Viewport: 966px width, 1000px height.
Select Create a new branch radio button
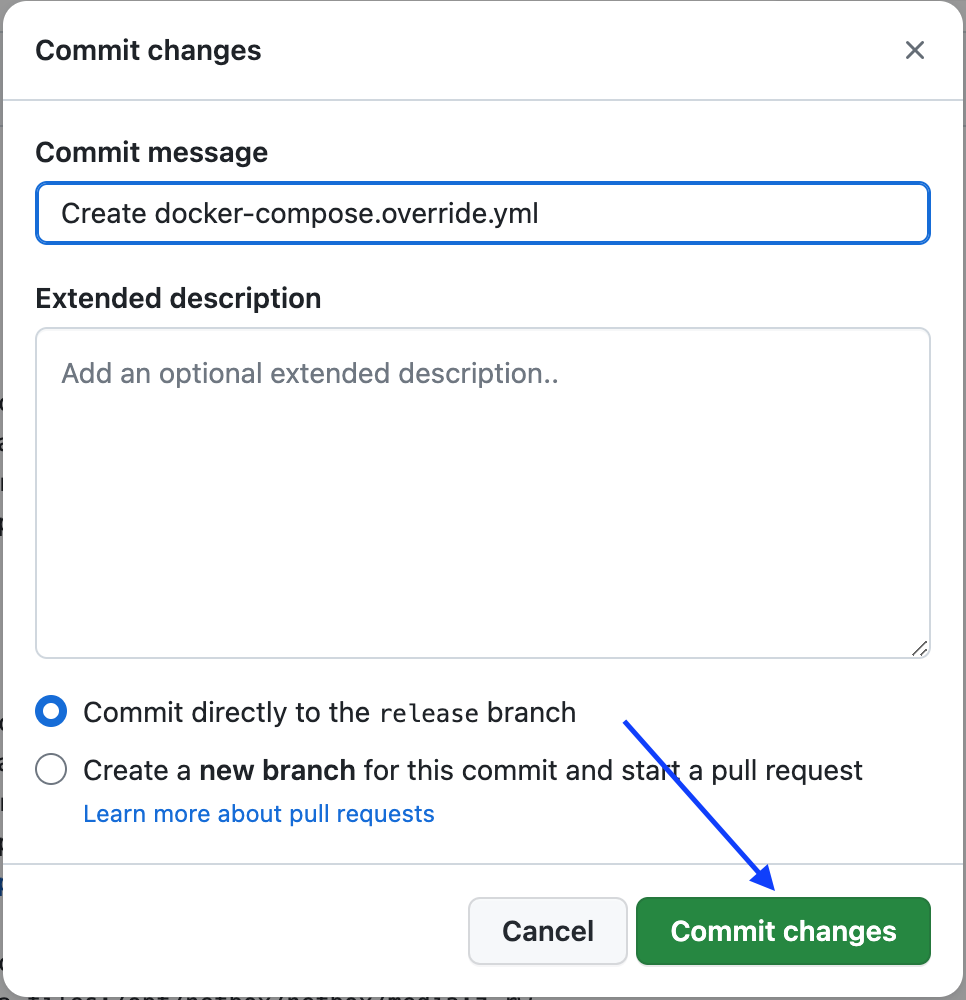pyautogui.click(x=51, y=770)
